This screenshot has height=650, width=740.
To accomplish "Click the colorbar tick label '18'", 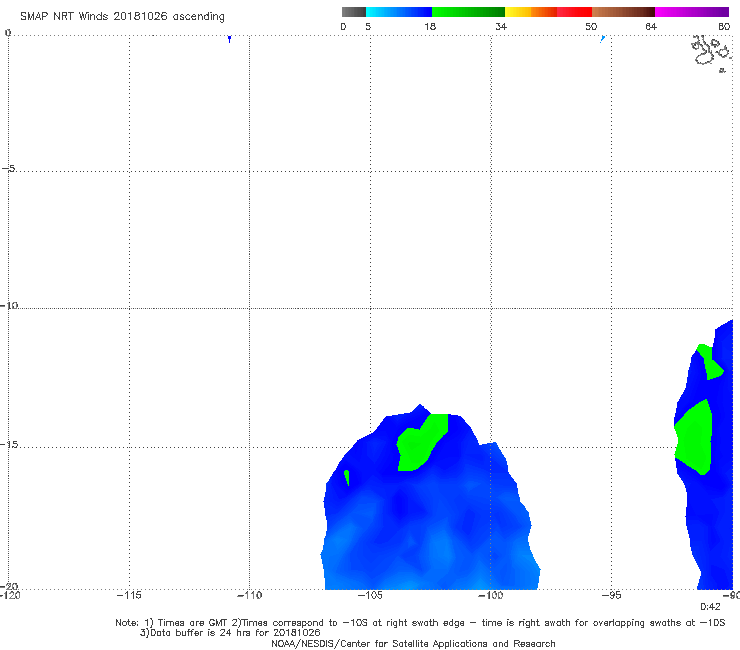I will pyautogui.click(x=430, y=27).
